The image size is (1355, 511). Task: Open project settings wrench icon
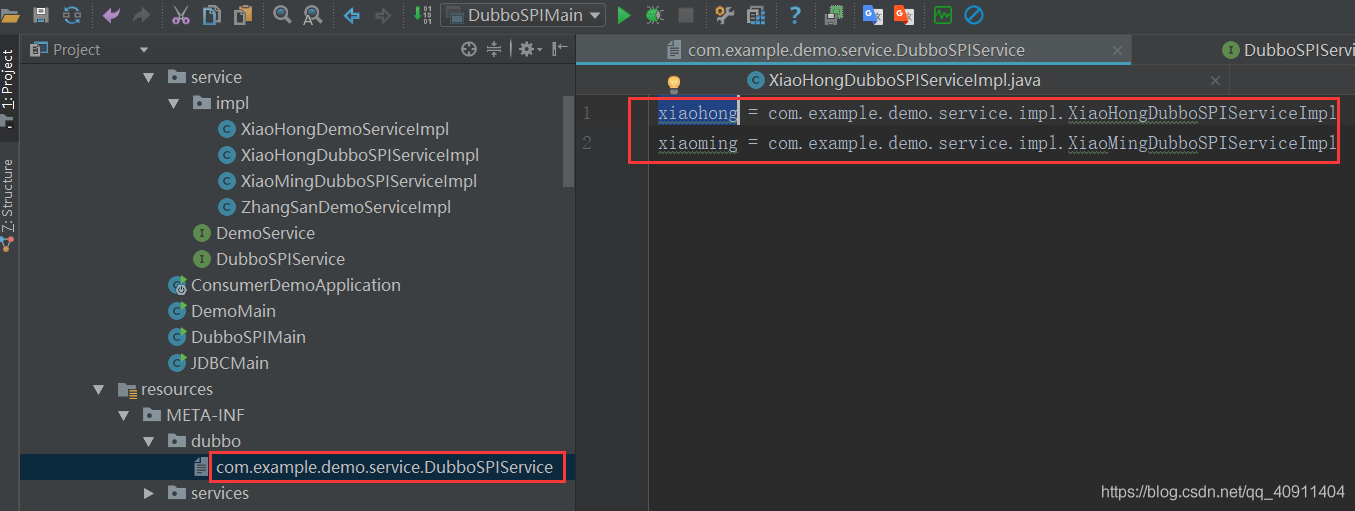725,15
